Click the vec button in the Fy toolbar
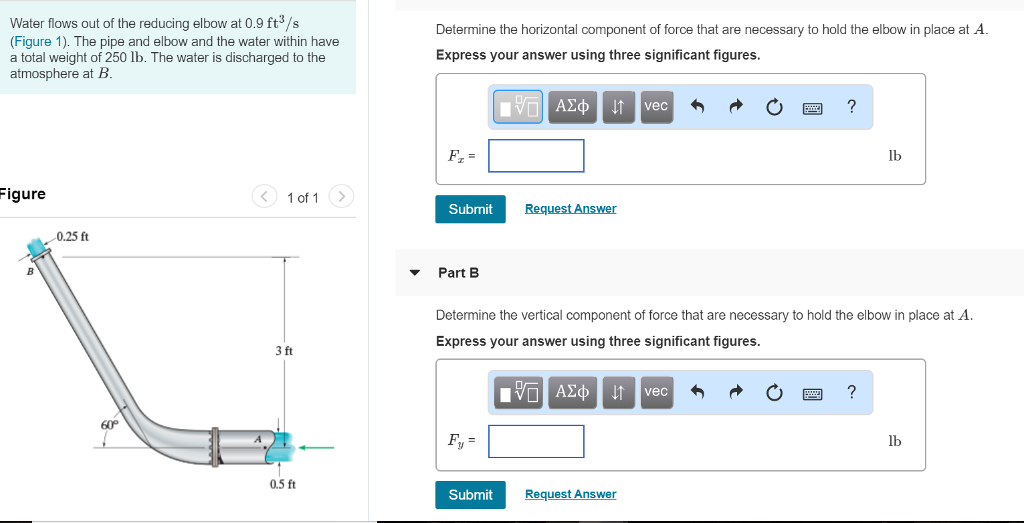Screen dimensions: 1024x523 click(x=656, y=392)
